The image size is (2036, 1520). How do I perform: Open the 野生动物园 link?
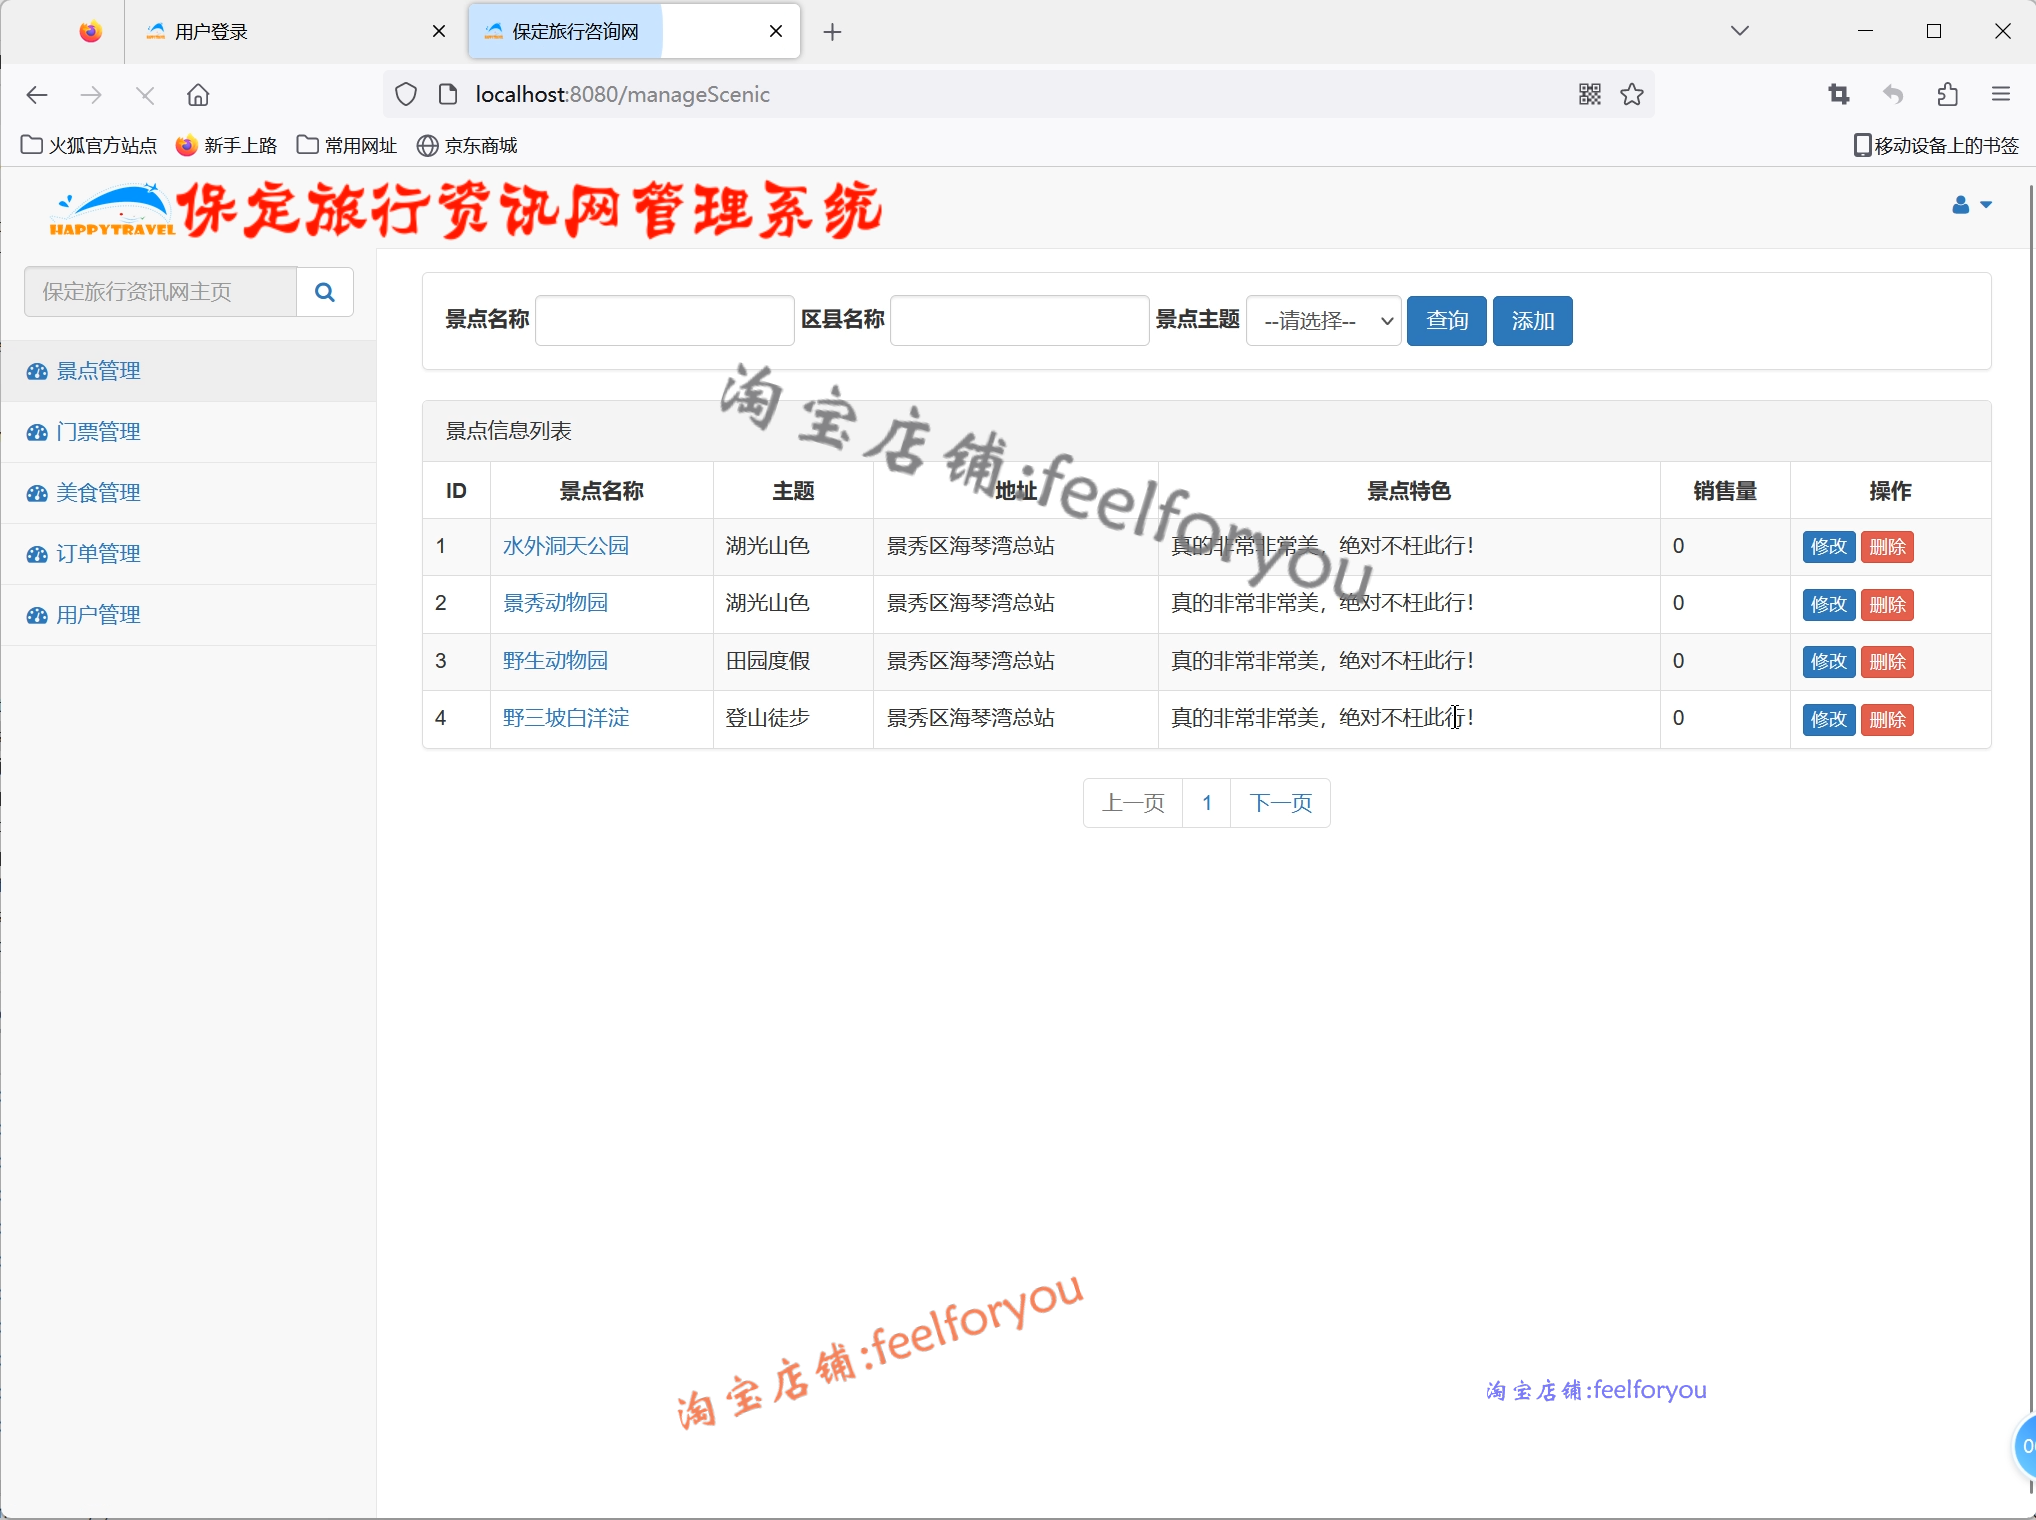[555, 661]
